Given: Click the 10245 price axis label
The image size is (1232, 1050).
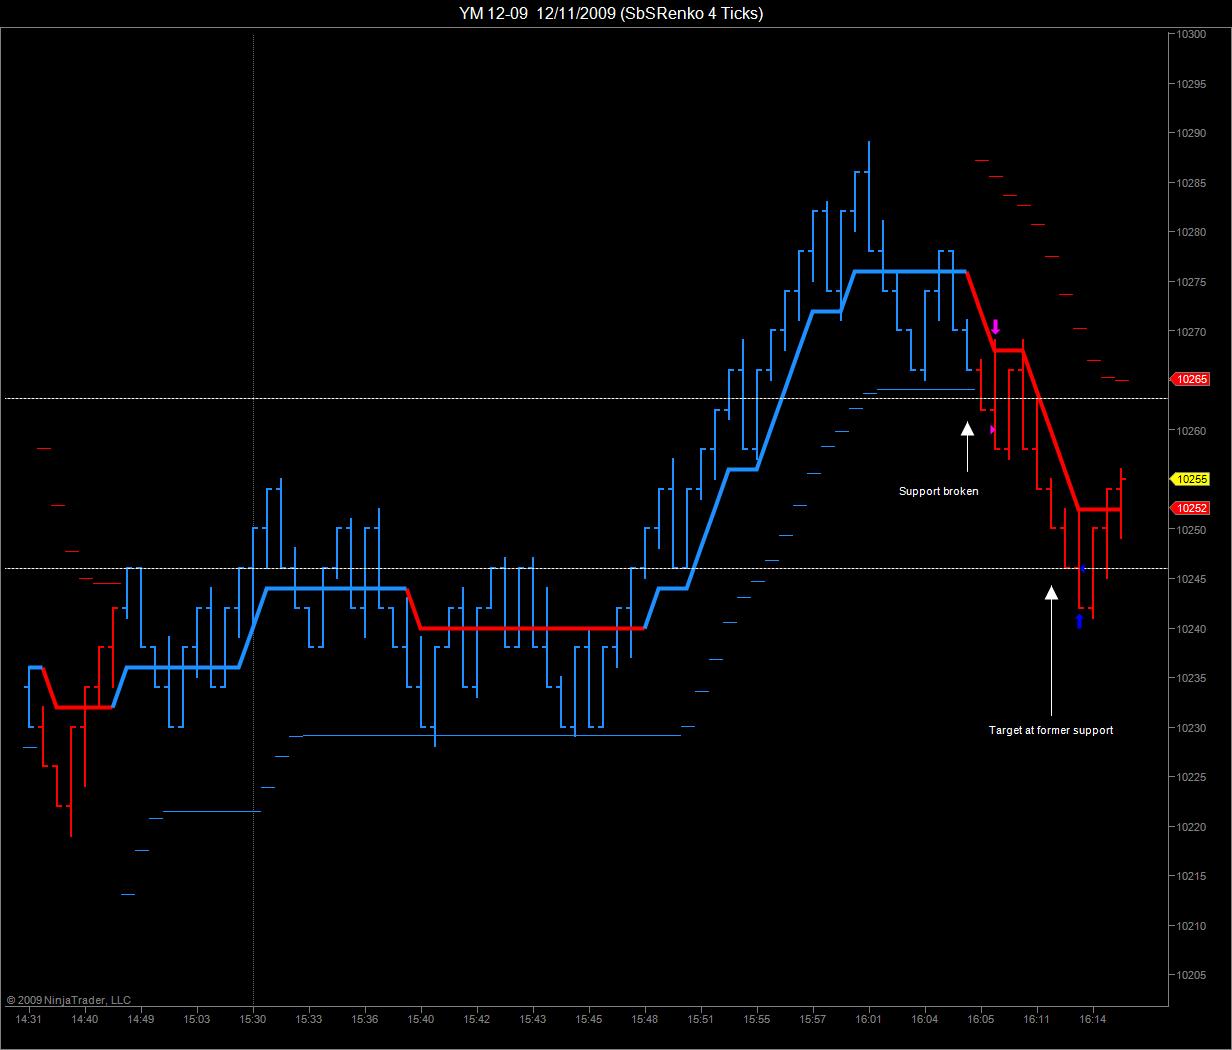Looking at the screenshot, I should click(x=1191, y=579).
